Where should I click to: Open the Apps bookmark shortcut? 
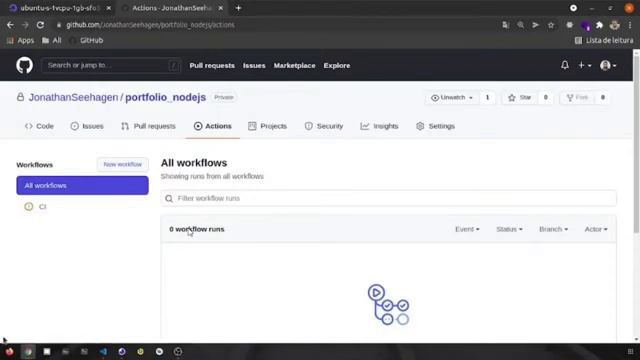tap(20, 40)
